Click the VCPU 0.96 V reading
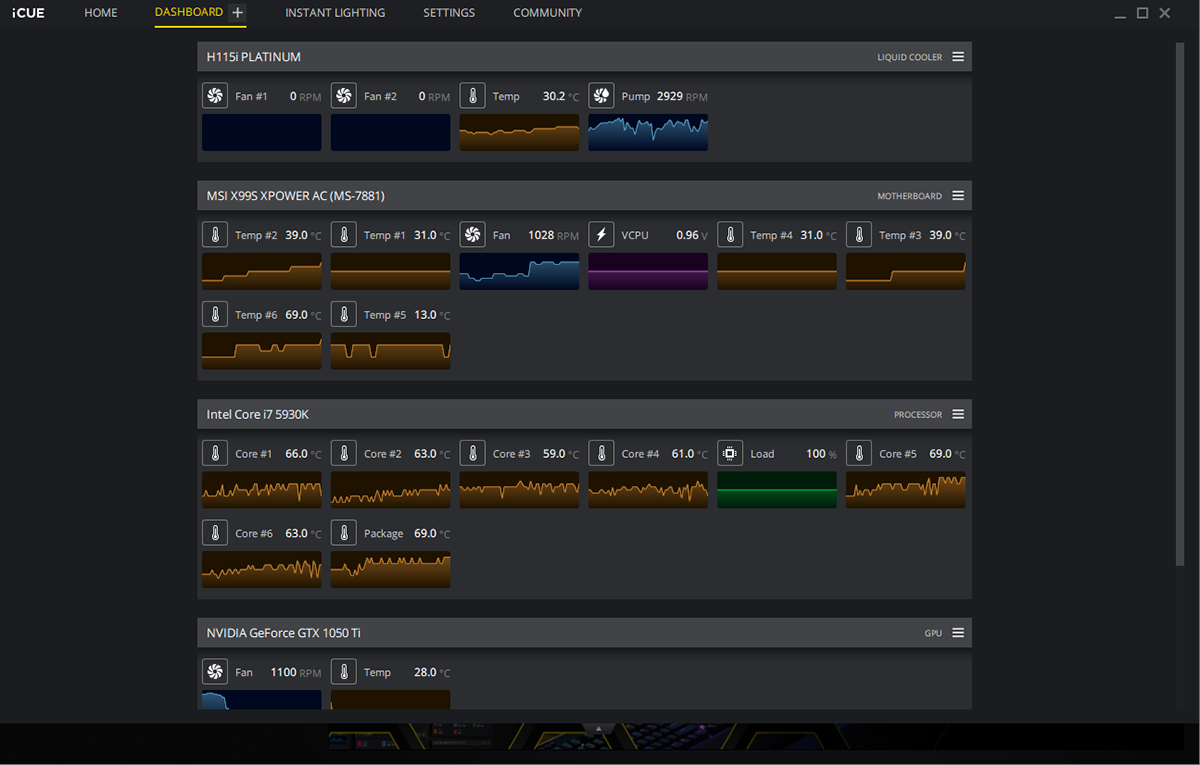Image resolution: width=1200 pixels, height=765 pixels. click(x=691, y=236)
